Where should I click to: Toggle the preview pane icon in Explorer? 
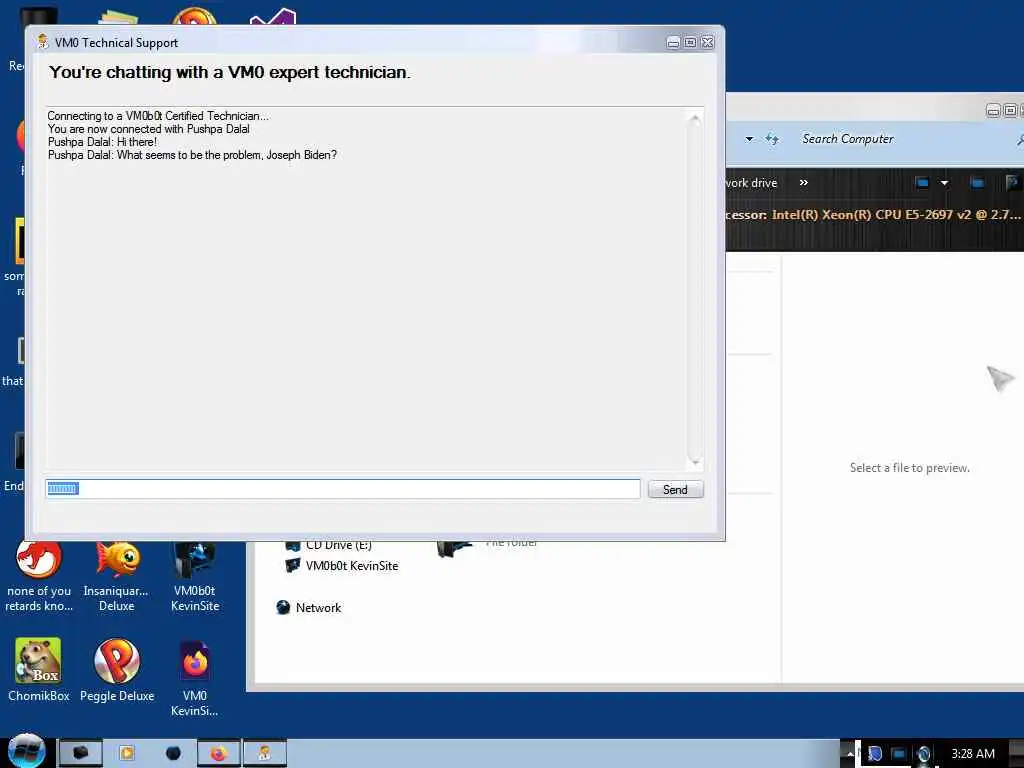977,183
